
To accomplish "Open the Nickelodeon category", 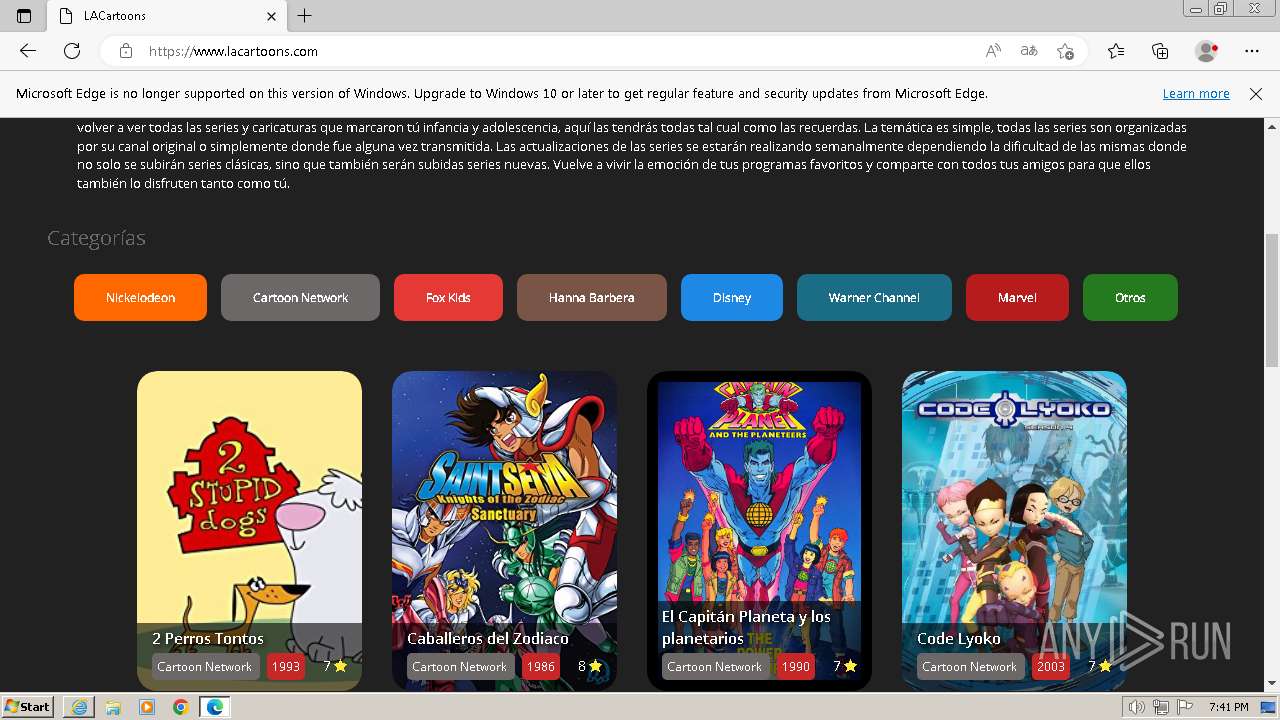I will 140,298.
